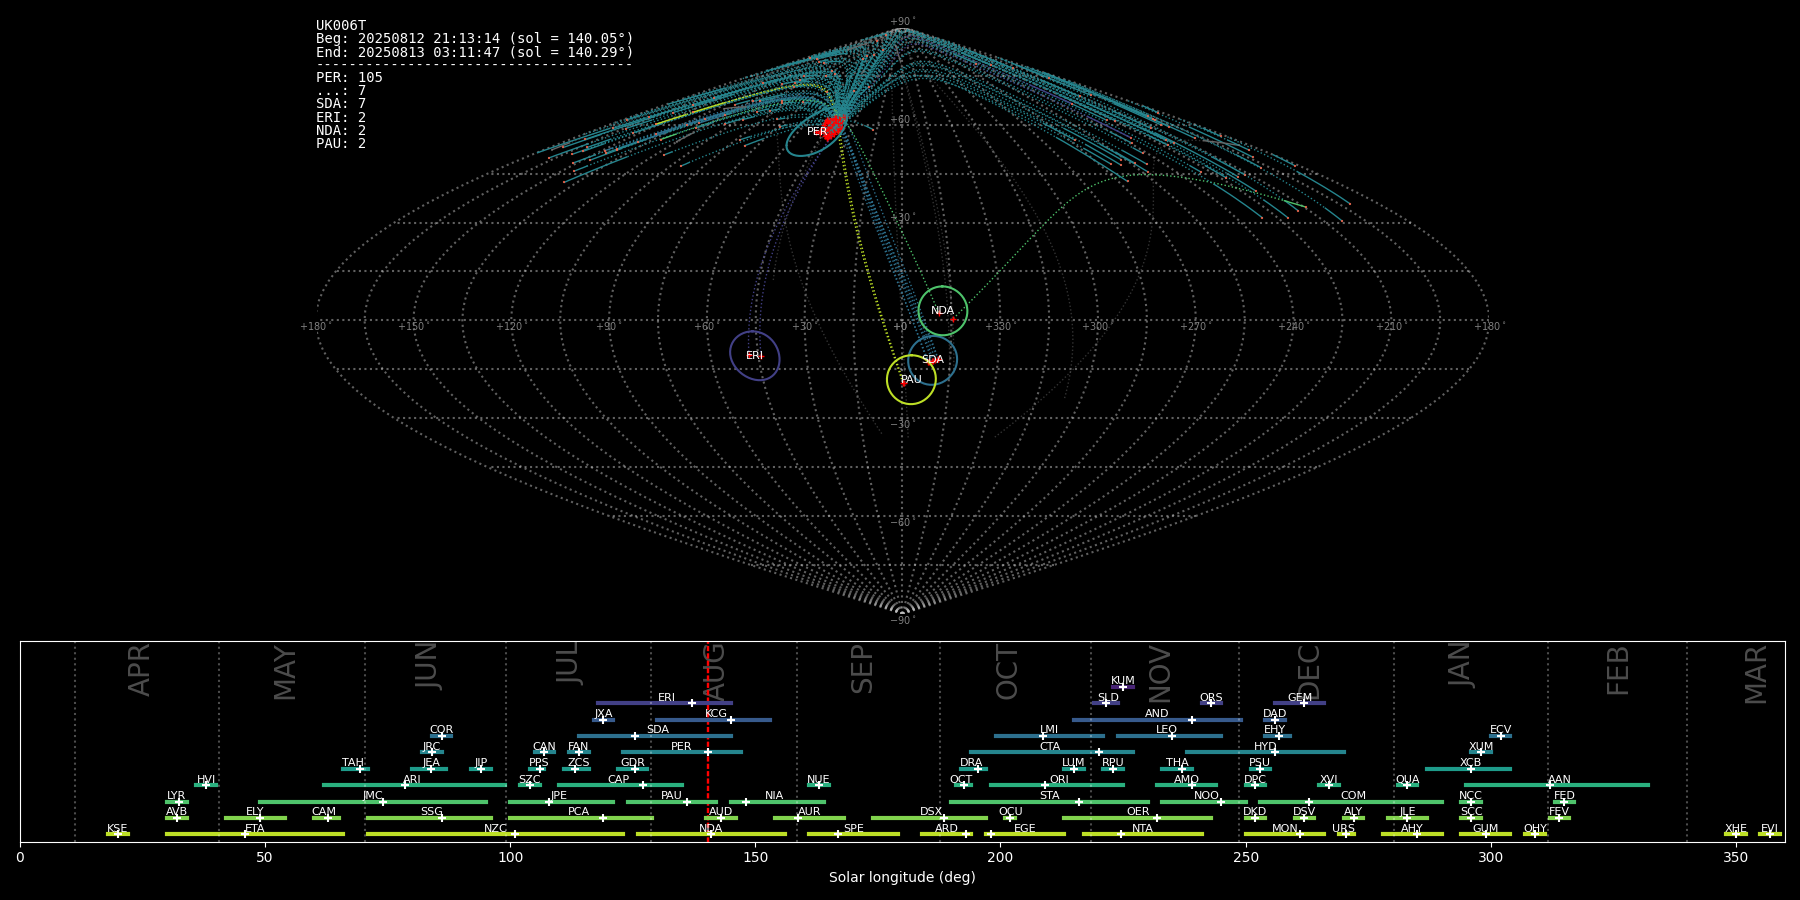Select the SDA radiant circle on the sky map

click(932, 360)
